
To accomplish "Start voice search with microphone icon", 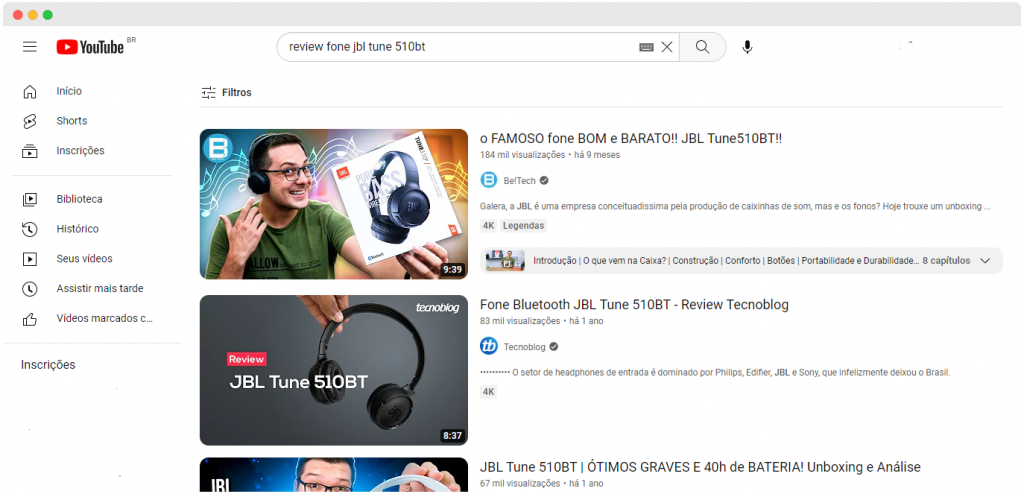I will tap(748, 47).
